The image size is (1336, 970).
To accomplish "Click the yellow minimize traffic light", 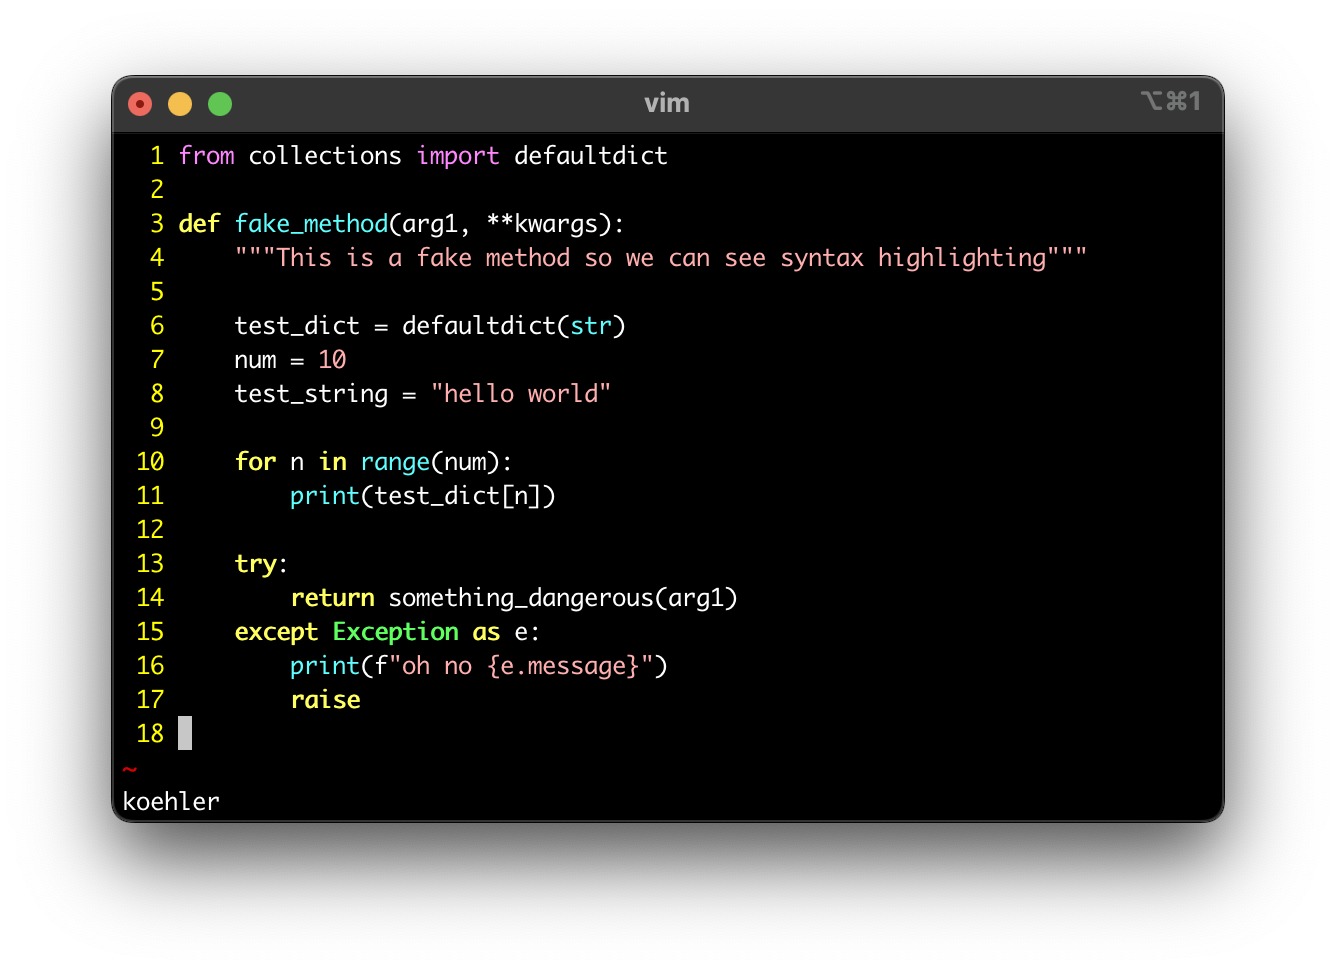I will (x=179, y=103).
